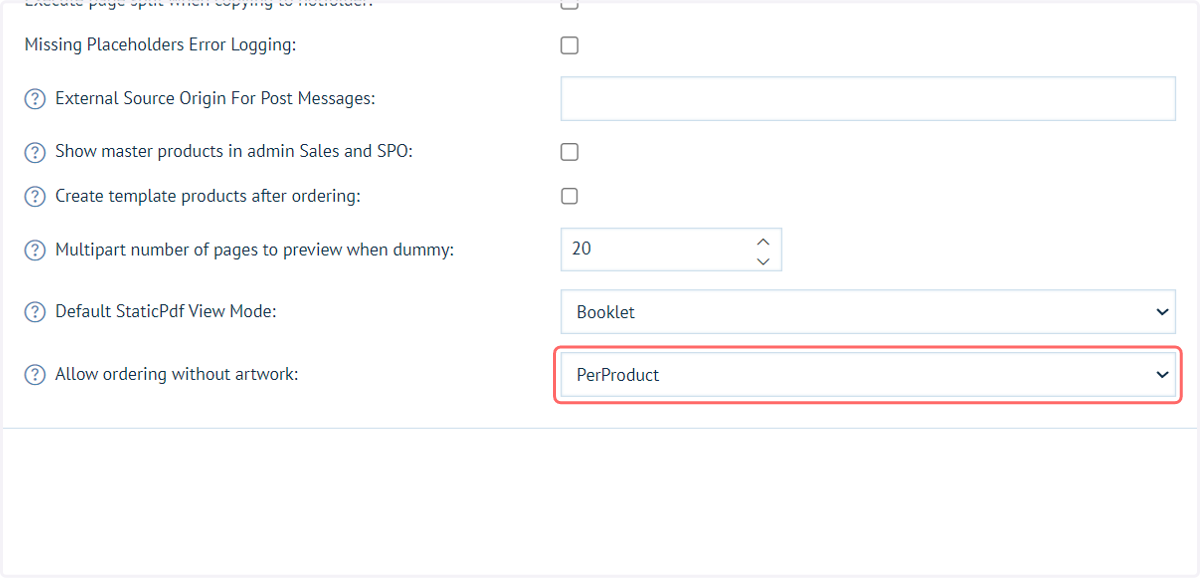Select the Missing Placeholders Error Logging label
Viewport: 1200px width, 578px height.
[160, 45]
